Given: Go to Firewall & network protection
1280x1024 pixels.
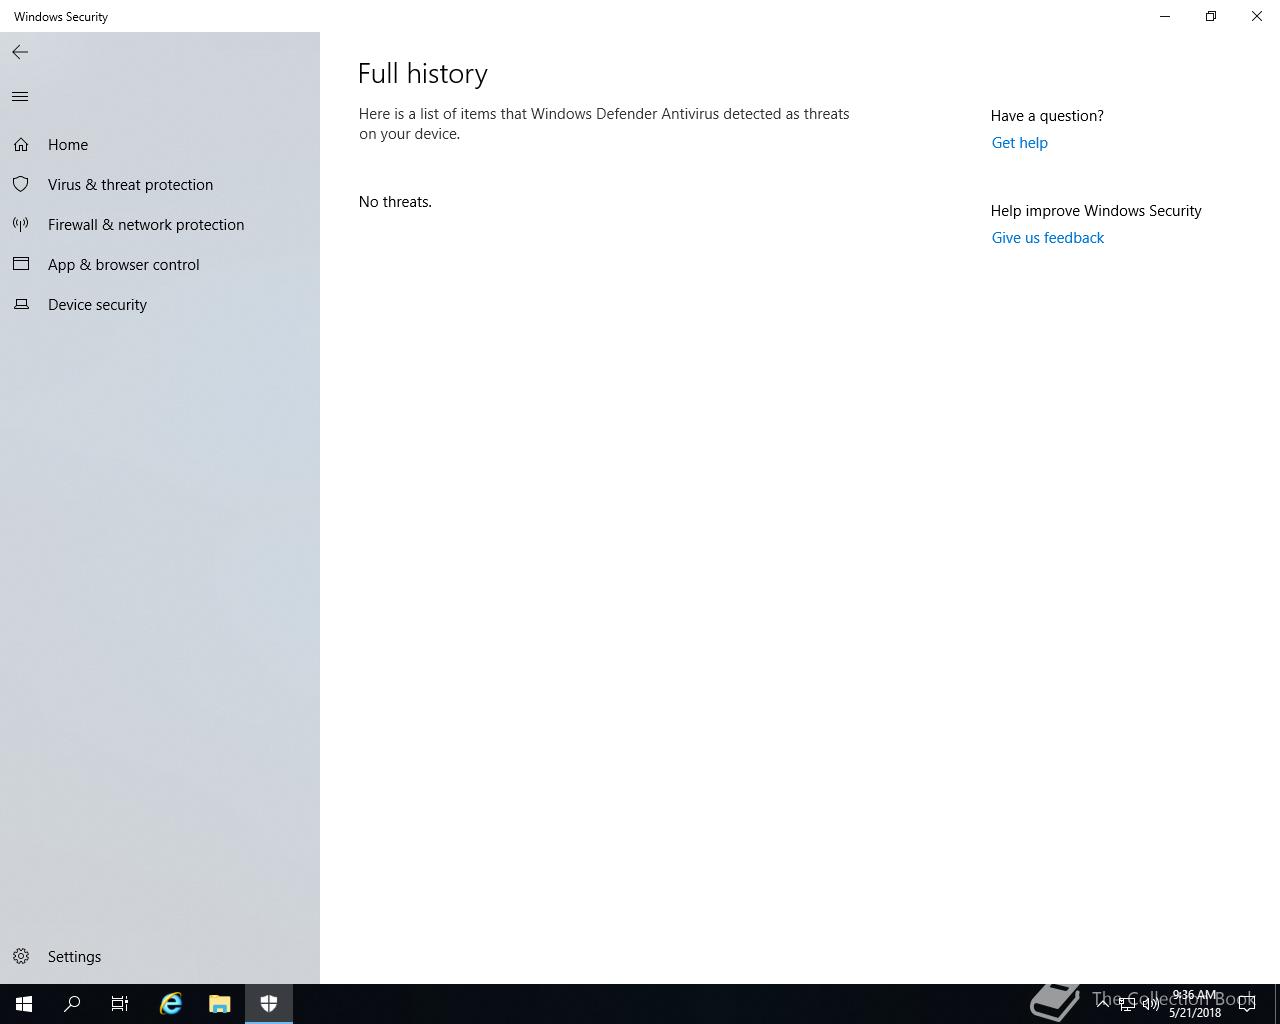Looking at the screenshot, I should [160, 224].
